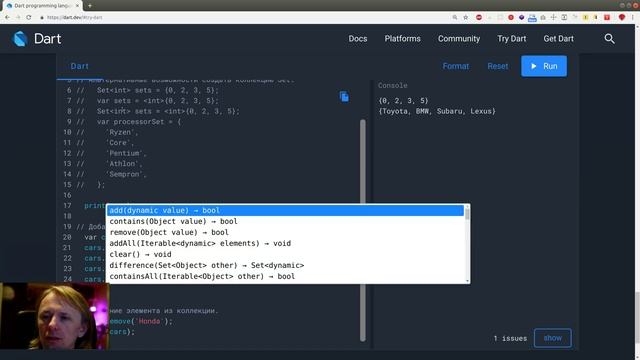Open the Community menu

(459, 39)
